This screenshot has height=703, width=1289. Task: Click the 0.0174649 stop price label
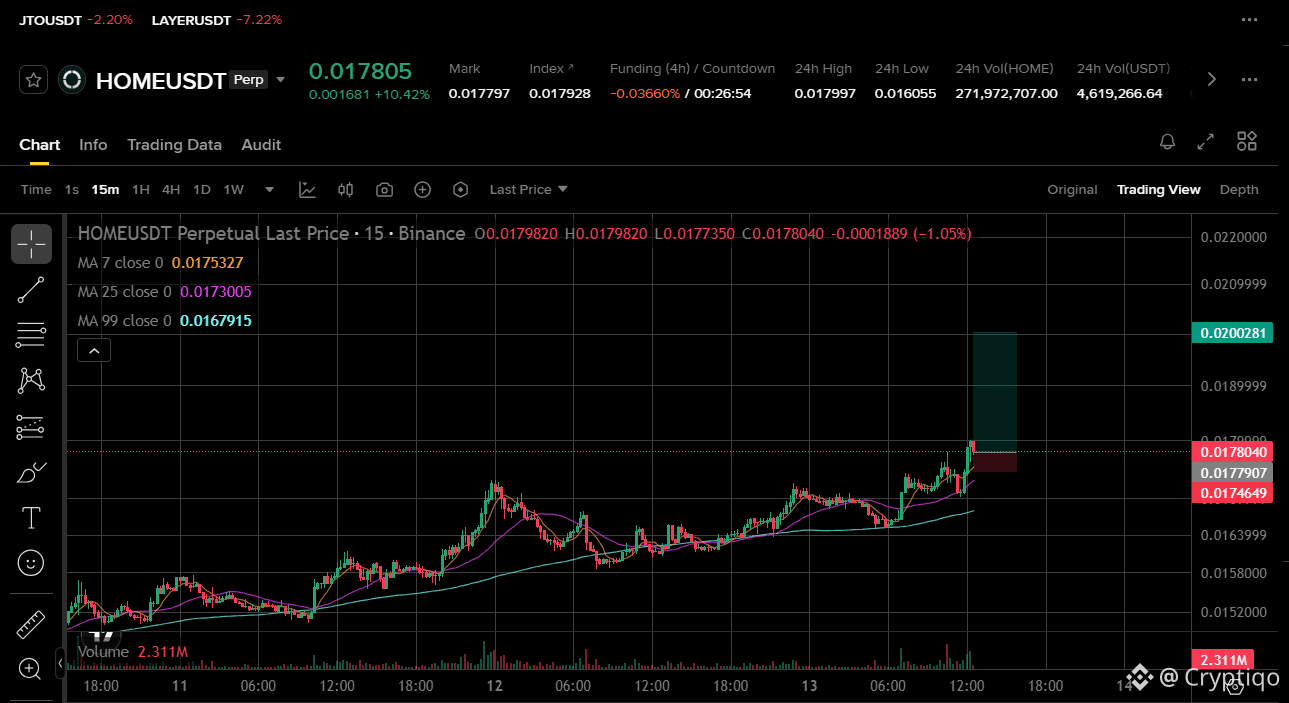click(x=1232, y=493)
